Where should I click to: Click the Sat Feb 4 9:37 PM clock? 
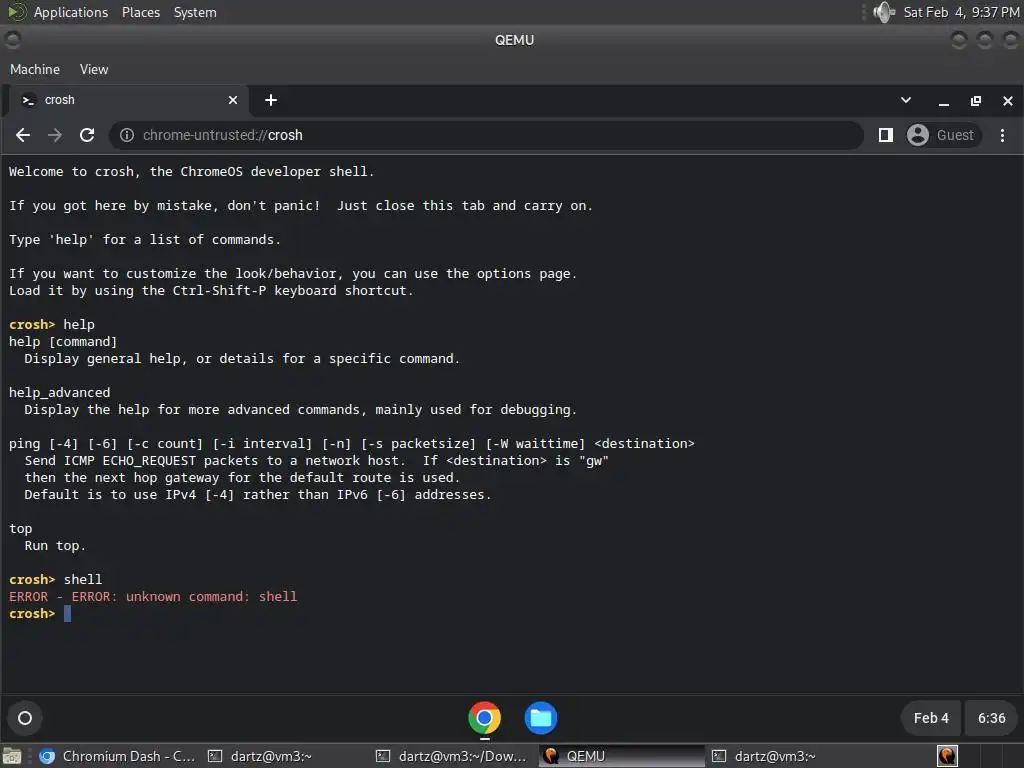(961, 12)
